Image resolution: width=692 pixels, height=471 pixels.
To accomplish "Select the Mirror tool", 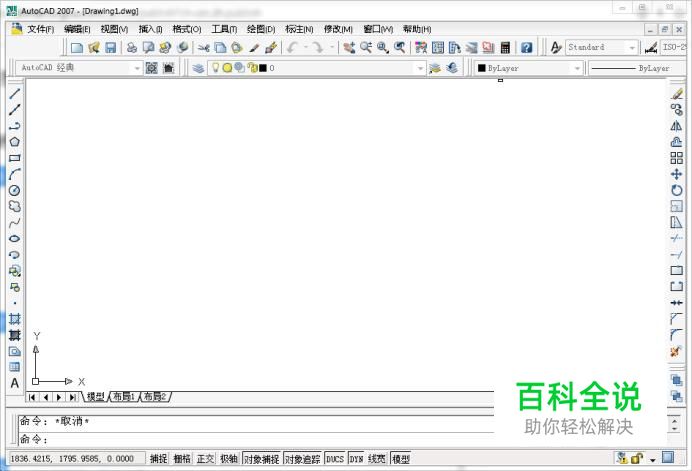I will click(x=677, y=126).
